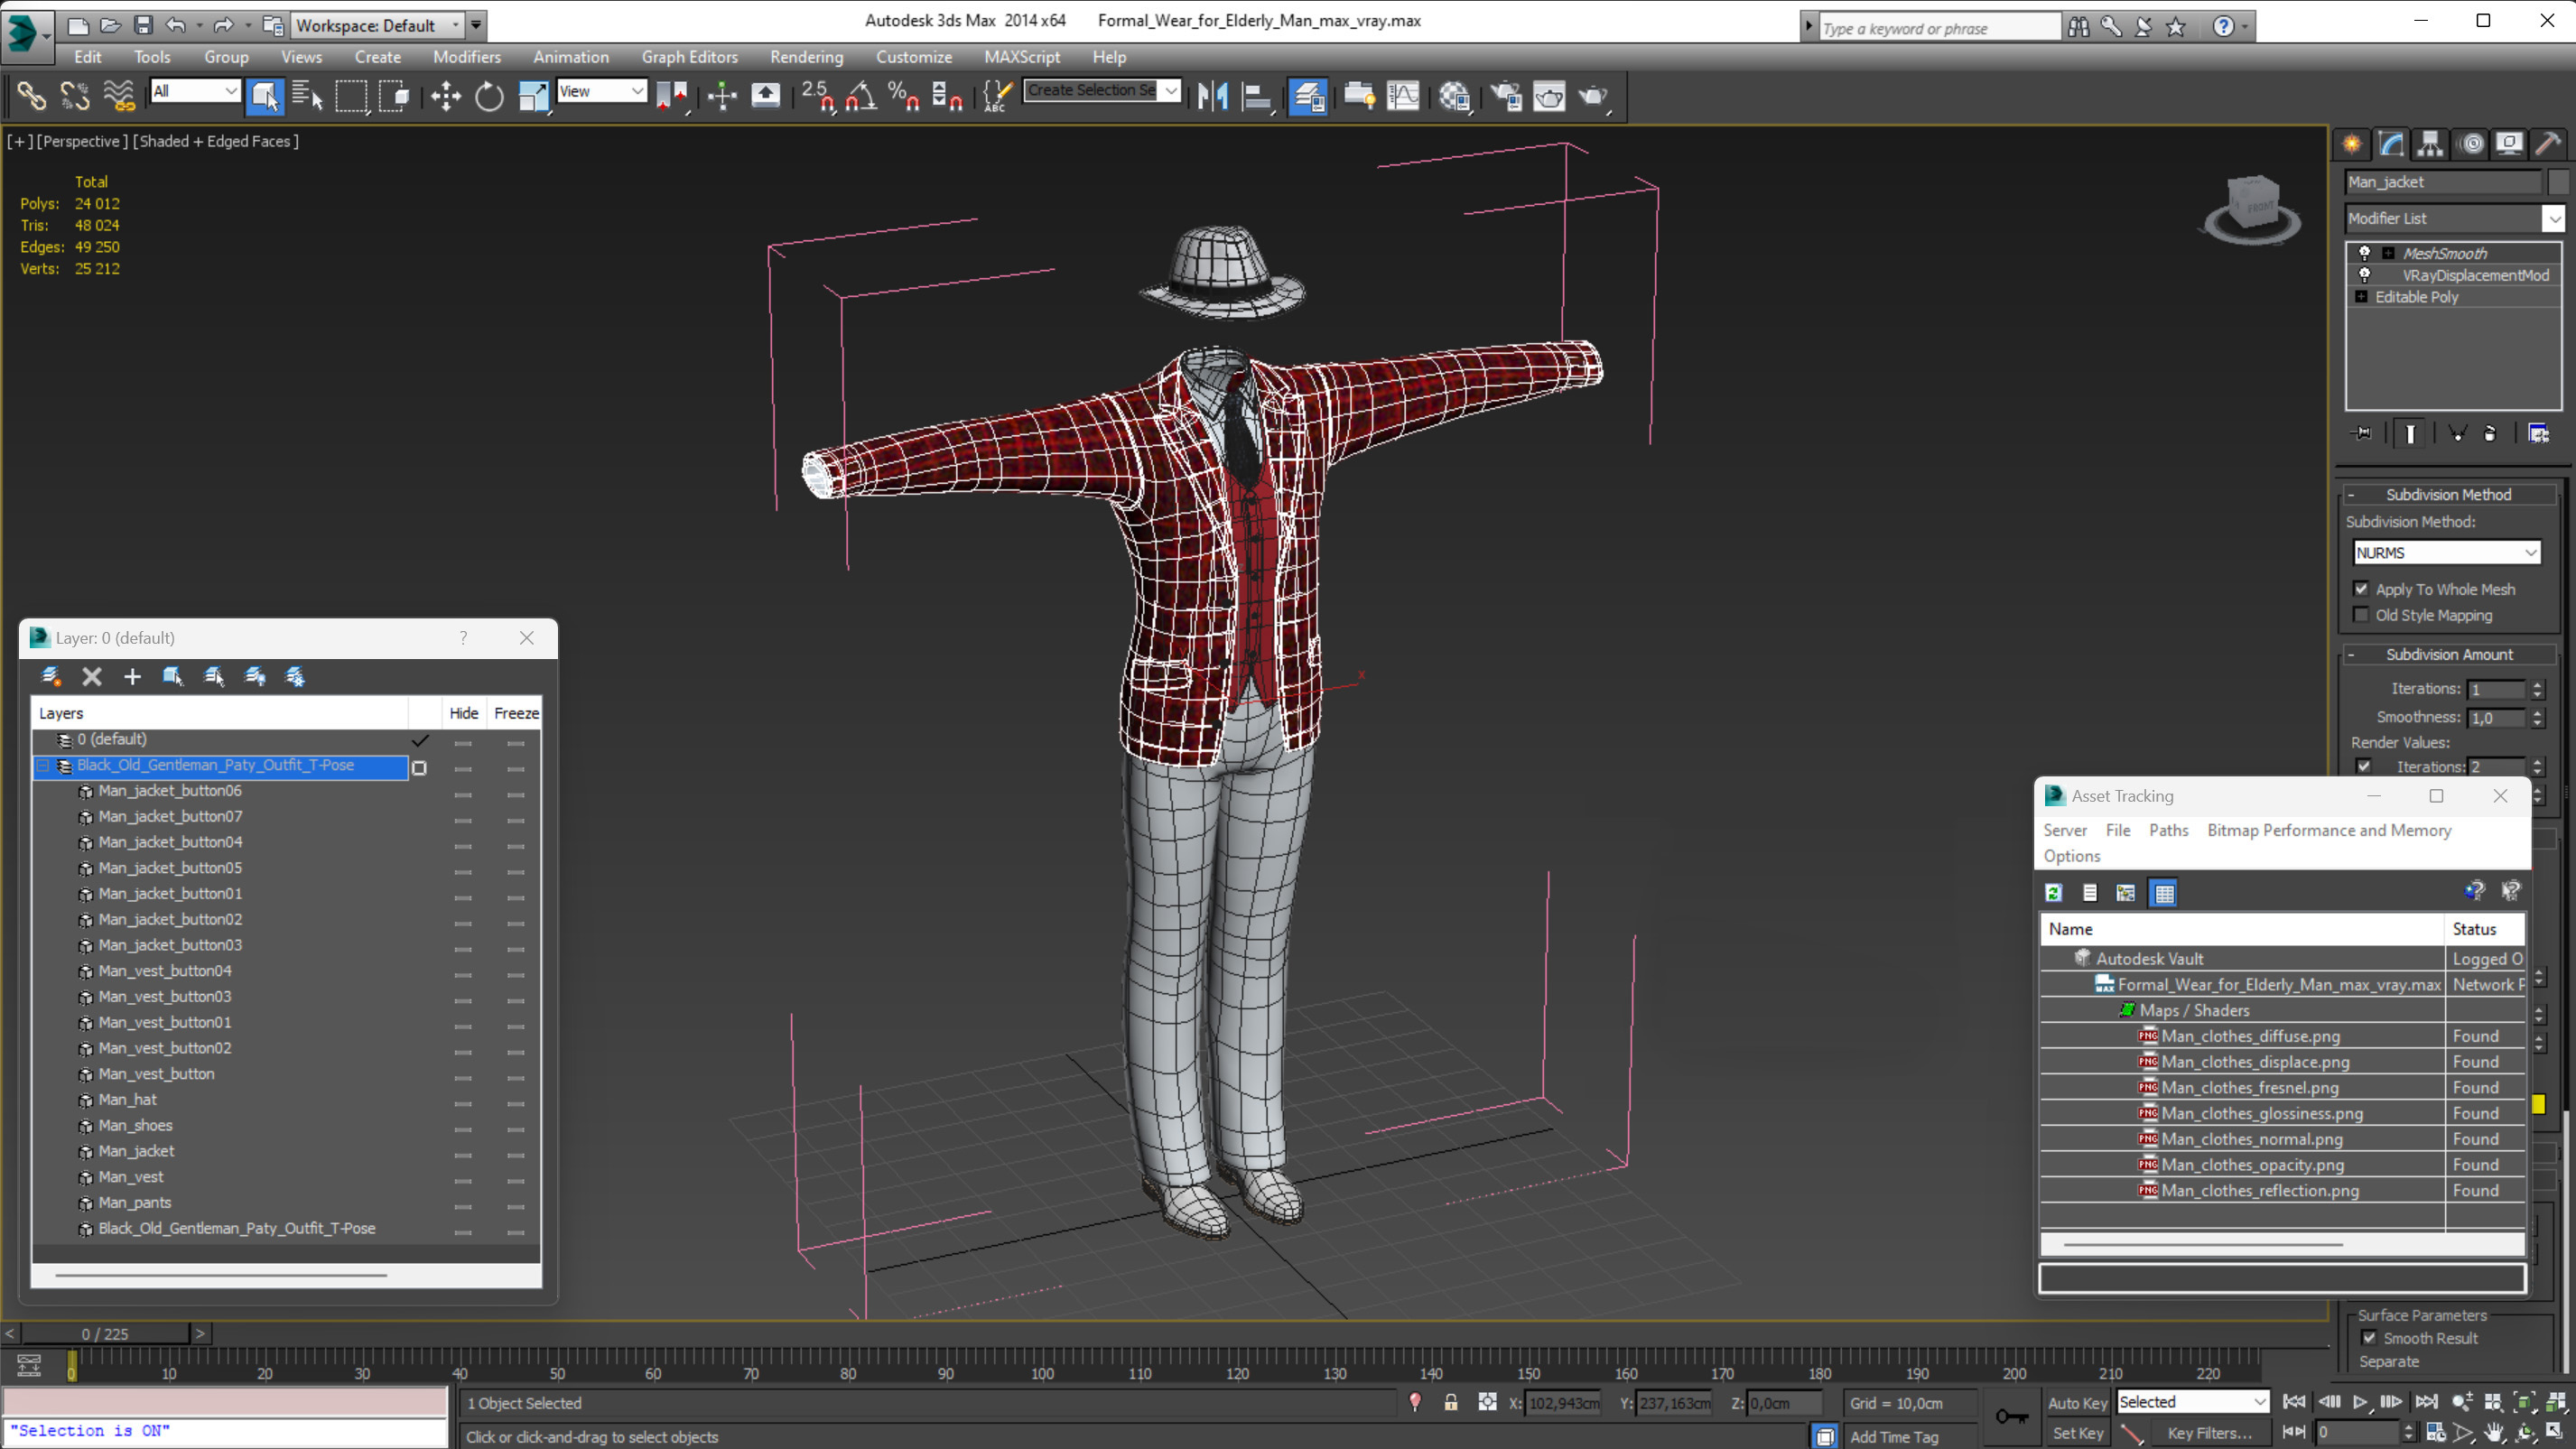2576x1449 pixels.
Task: Open Select by Name dialog
Action: (x=307, y=96)
